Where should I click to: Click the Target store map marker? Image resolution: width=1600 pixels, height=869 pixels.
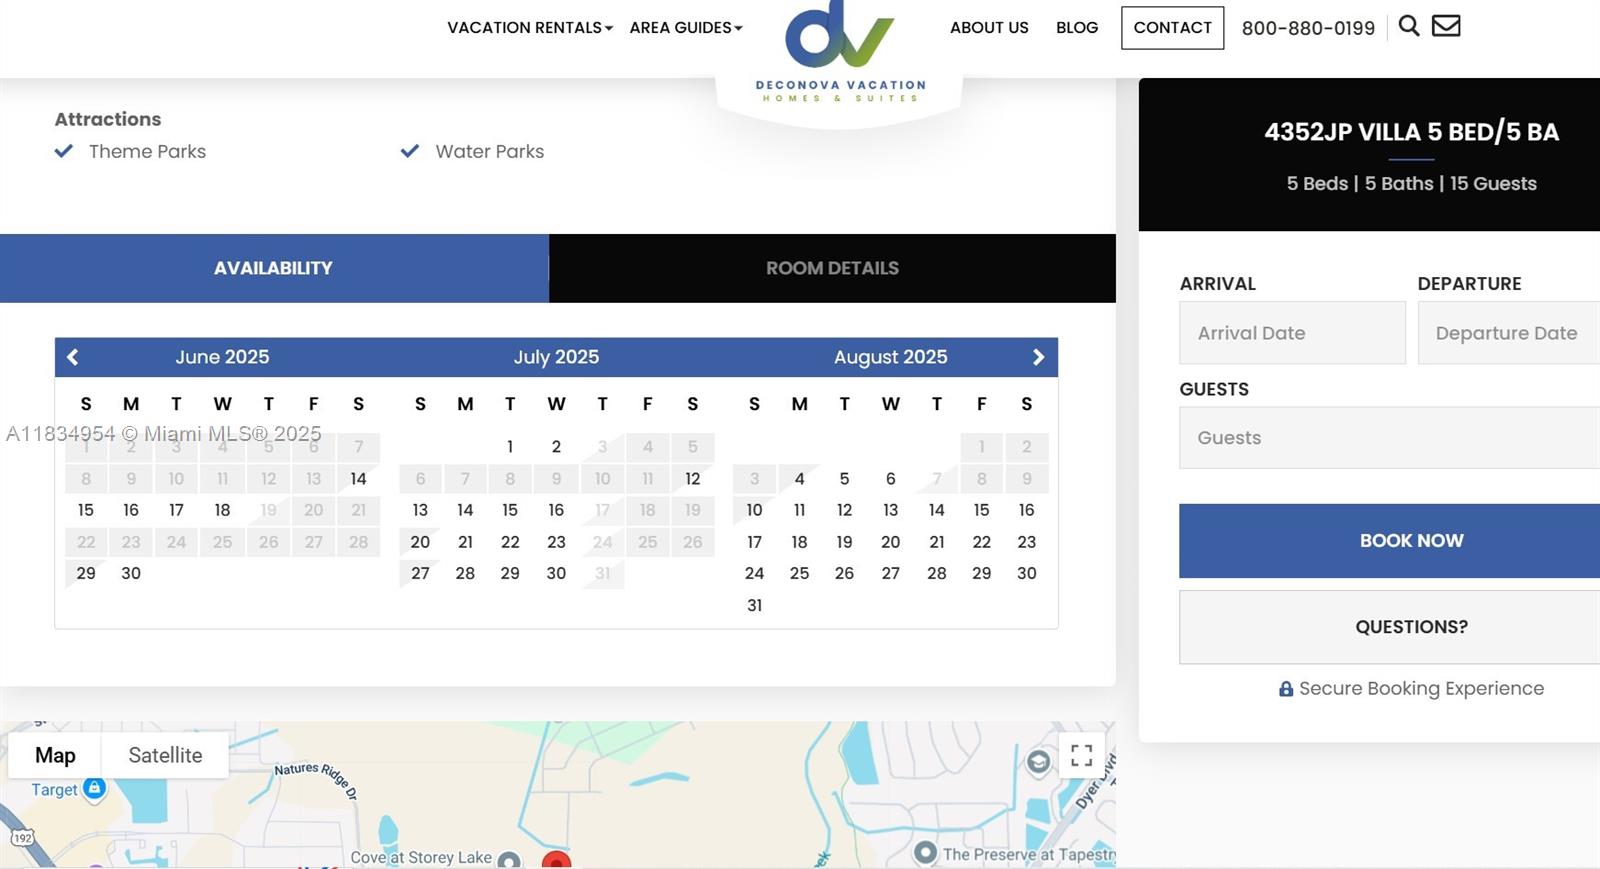[94, 788]
